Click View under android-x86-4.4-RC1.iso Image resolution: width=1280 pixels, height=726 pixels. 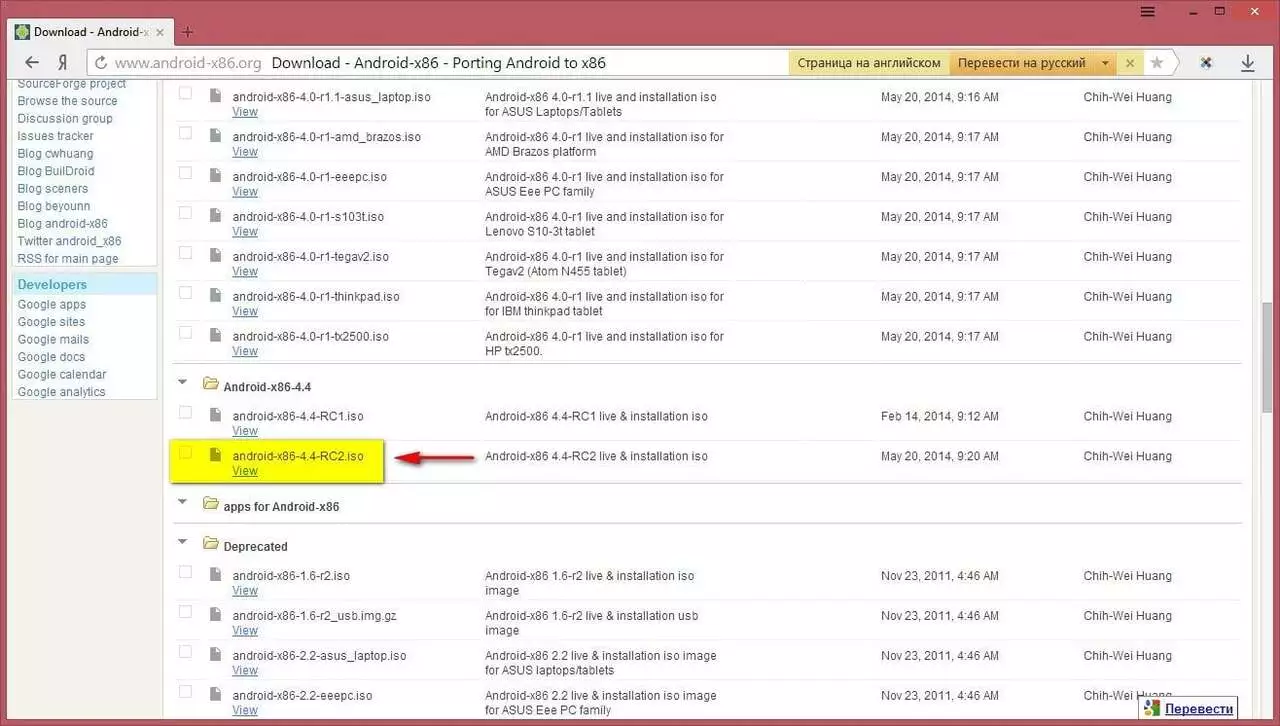245,431
